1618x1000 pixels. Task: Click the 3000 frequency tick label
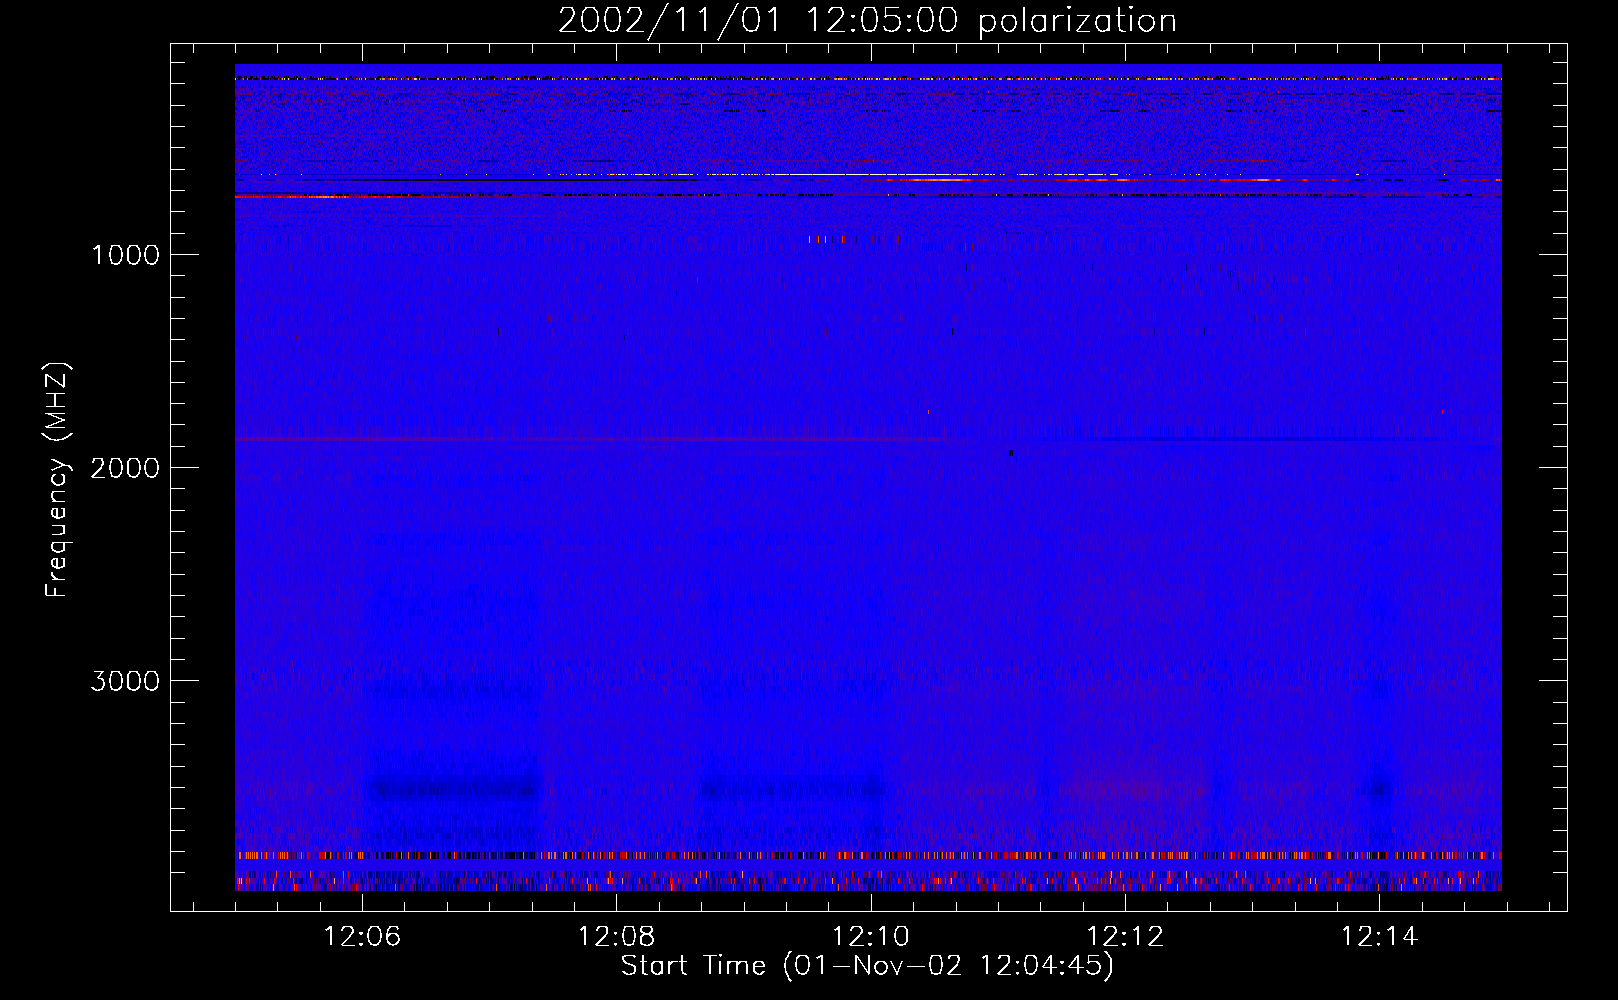[125, 681]
